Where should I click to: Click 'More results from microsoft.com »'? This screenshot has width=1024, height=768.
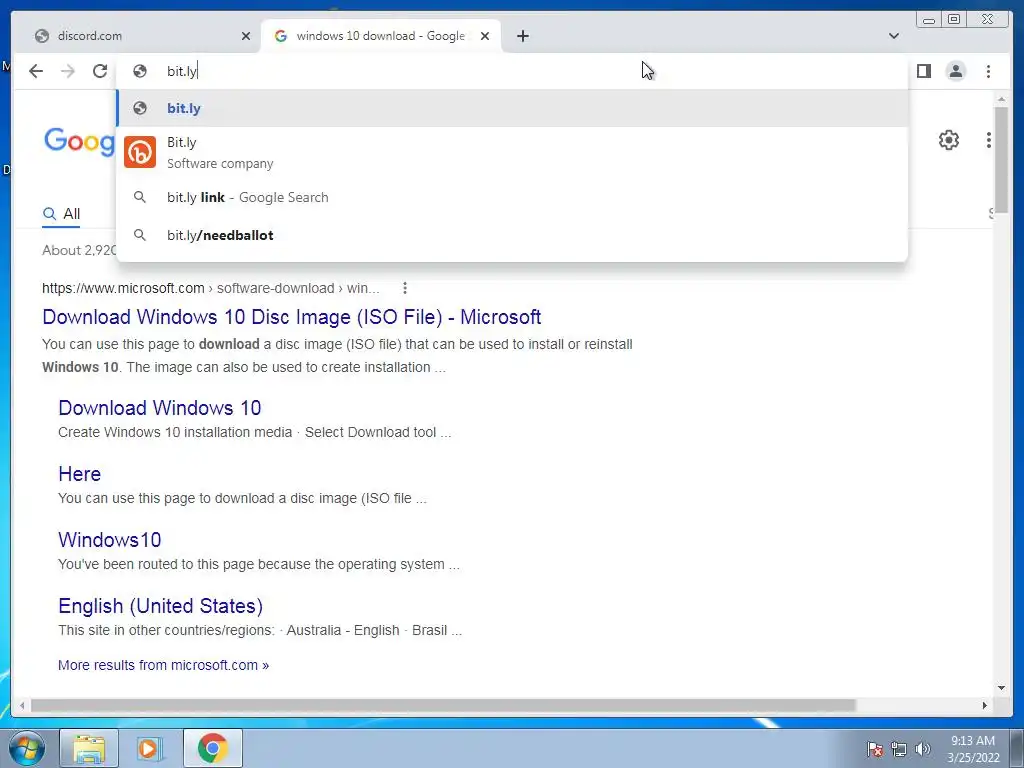click(x=163, y=665)
